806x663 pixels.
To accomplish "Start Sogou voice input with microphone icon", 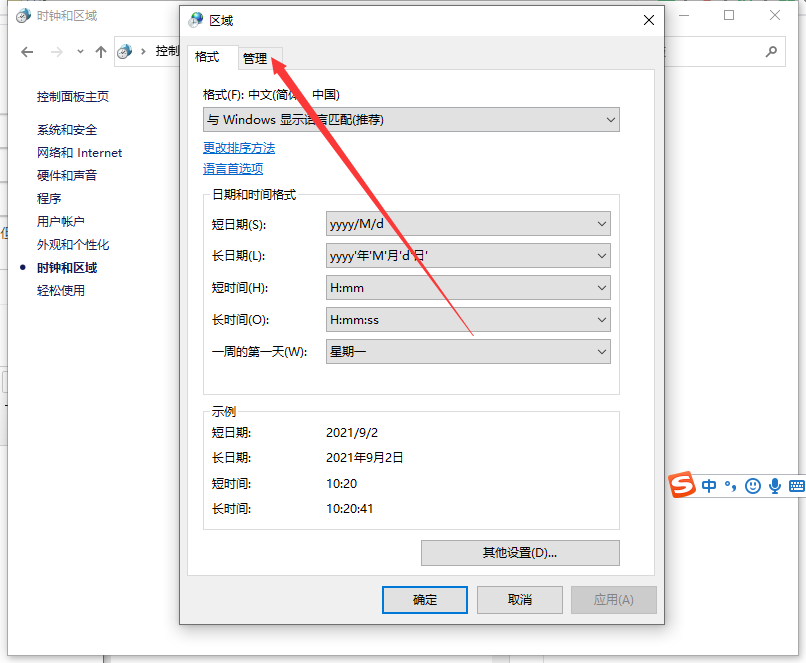I will coord(775,485).
